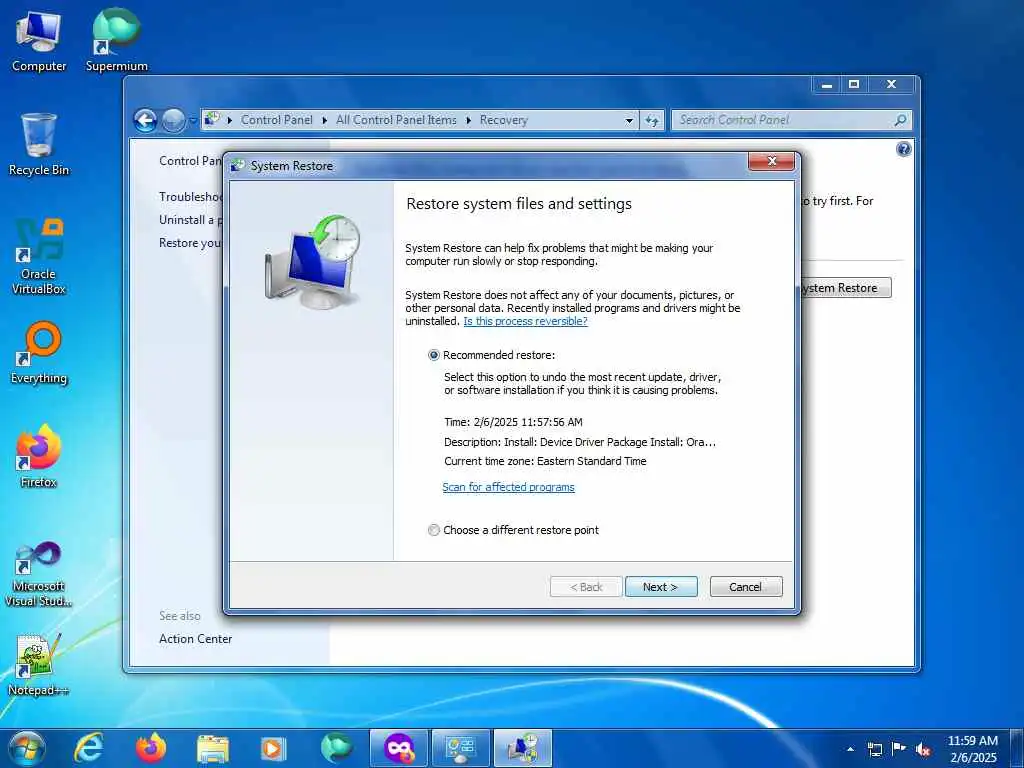Click 'Current time zone: Eastern Standard Time' text
Screen dimensions: 1024x768
545,461
